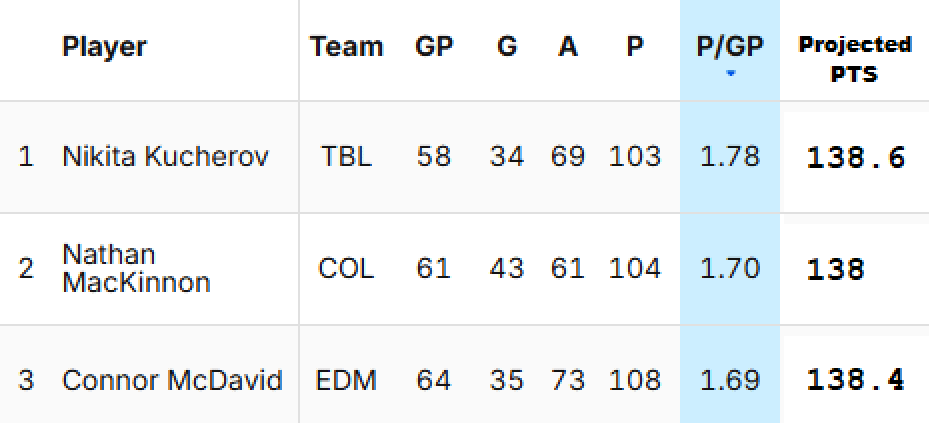Select Kucherov's projected 138.6 value
Screen dimensions: 929x423
click(856, 158)
